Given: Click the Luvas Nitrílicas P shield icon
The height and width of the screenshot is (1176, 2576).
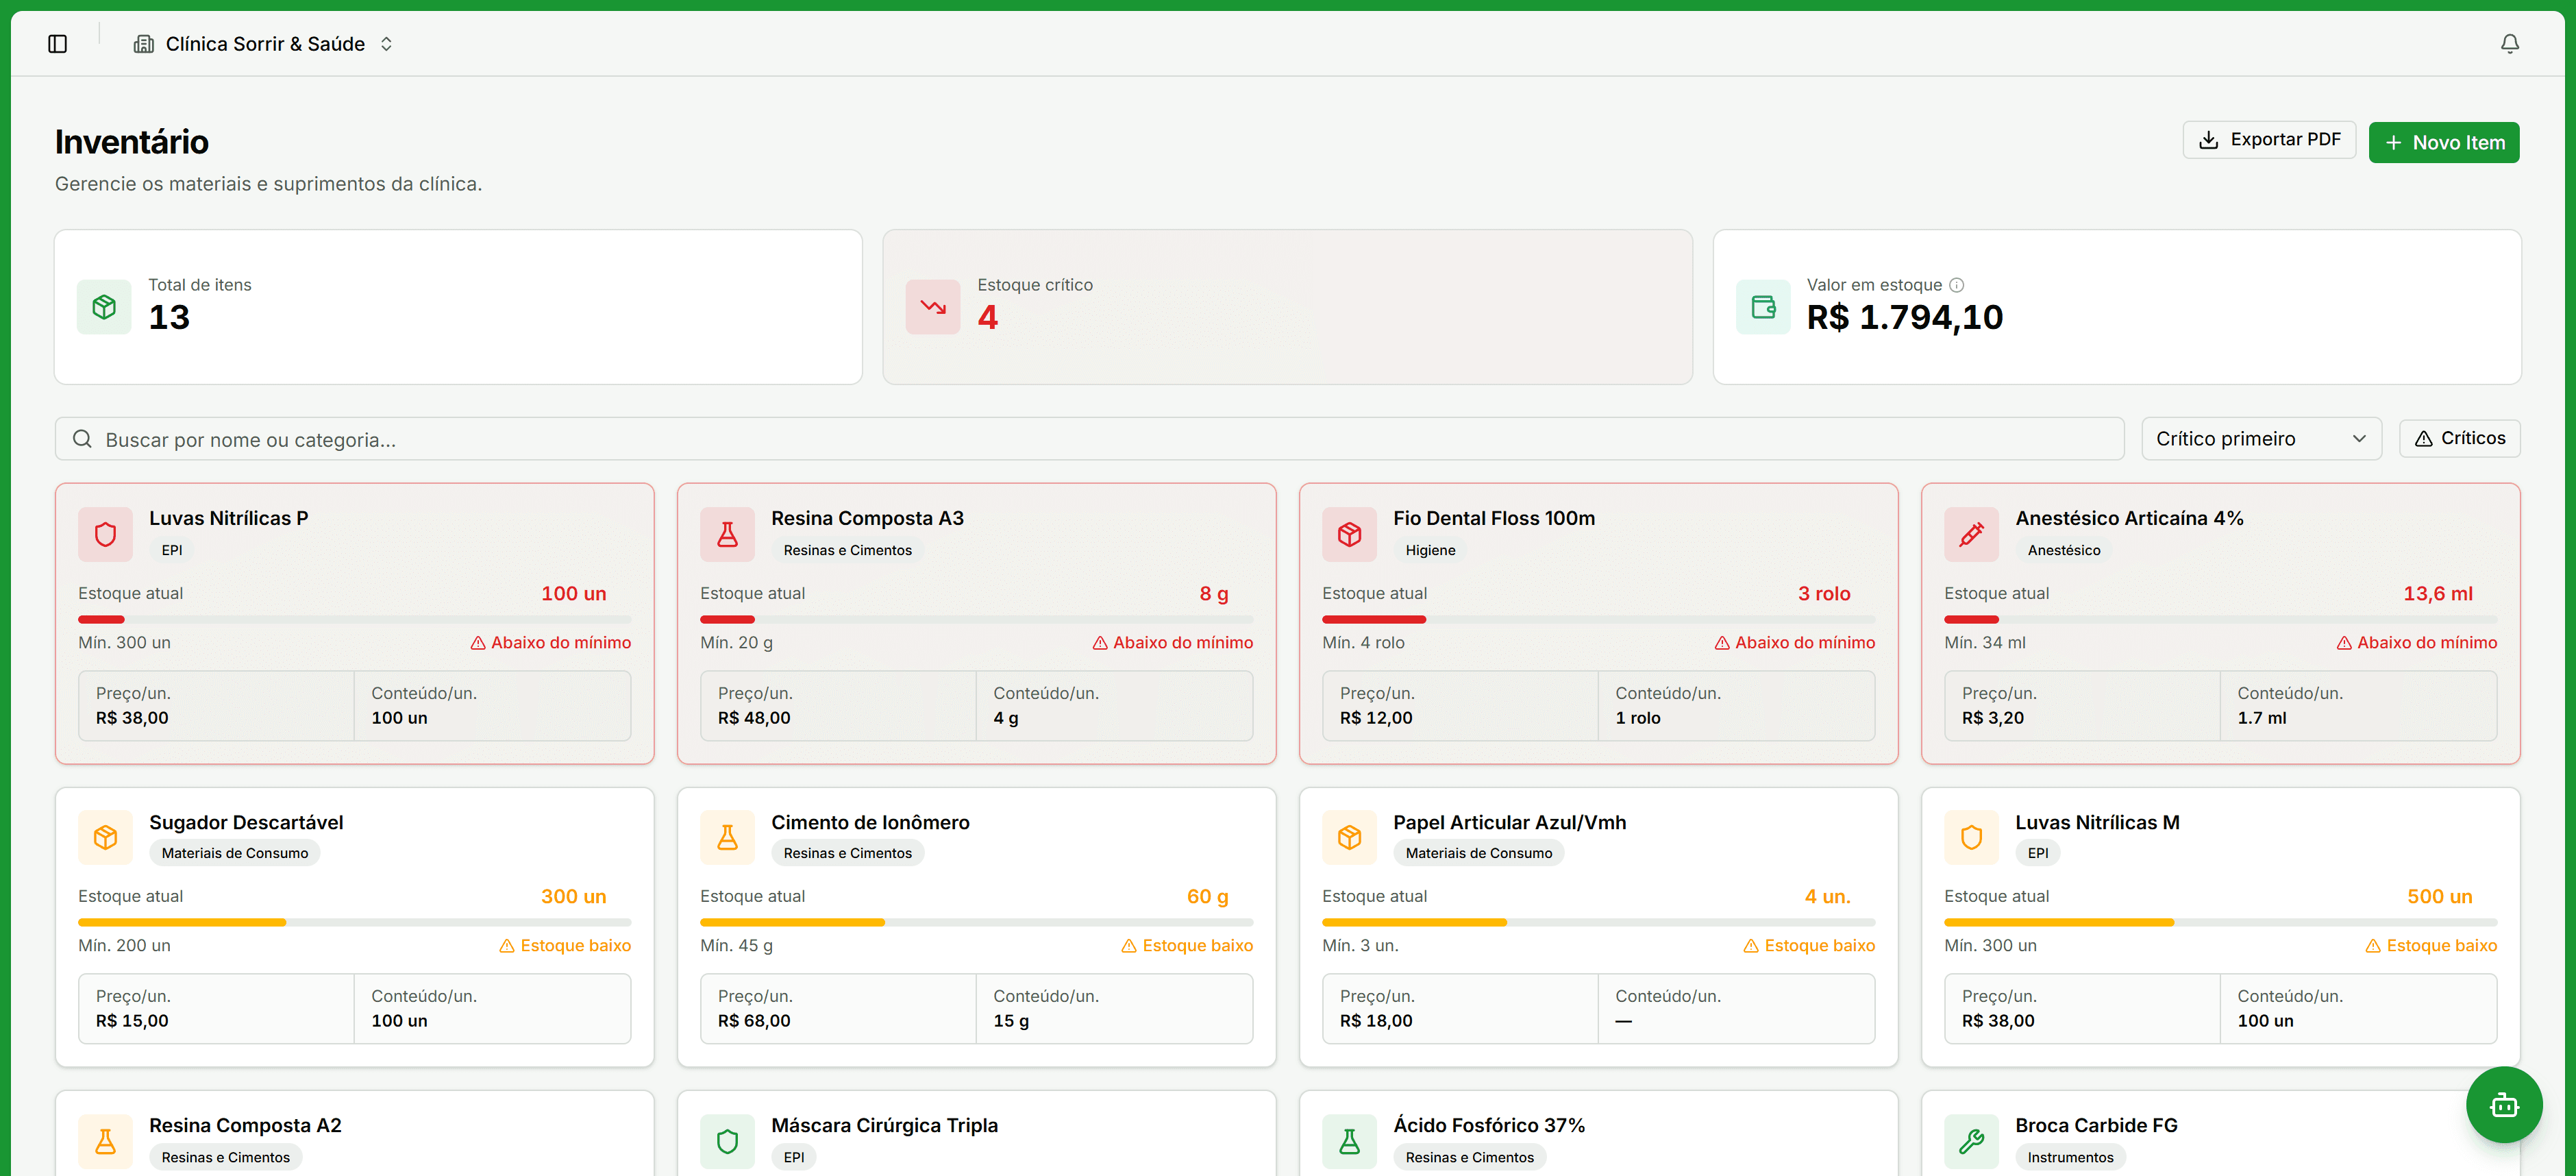Looking at the screenshot, I should (x=105, y=535).
